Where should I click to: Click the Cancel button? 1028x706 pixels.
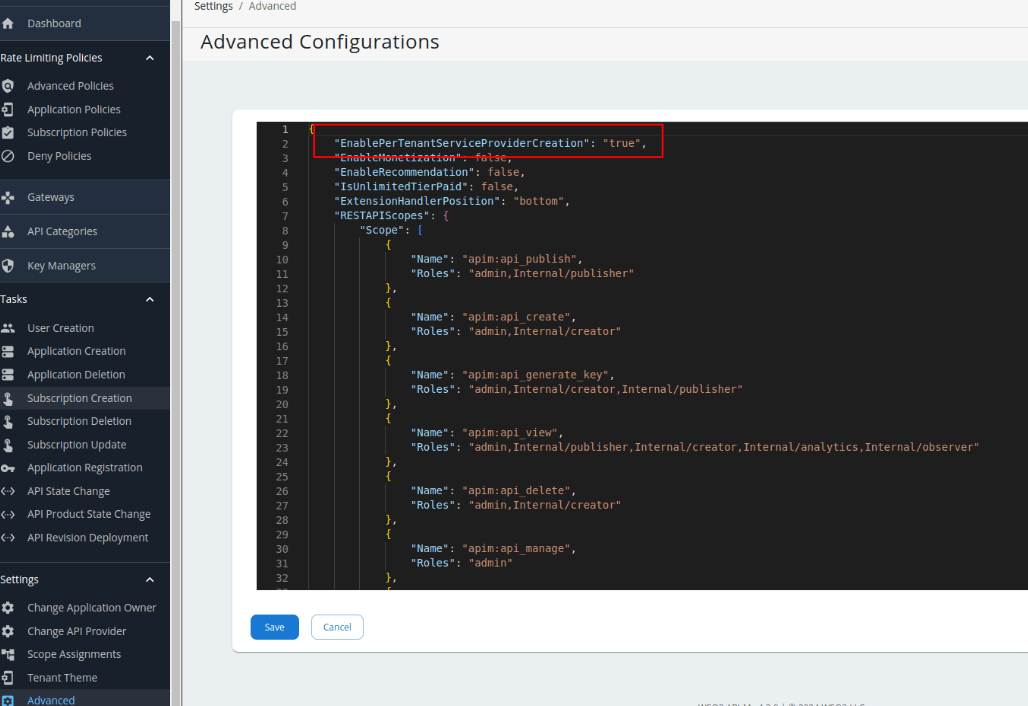click(337, 627)
